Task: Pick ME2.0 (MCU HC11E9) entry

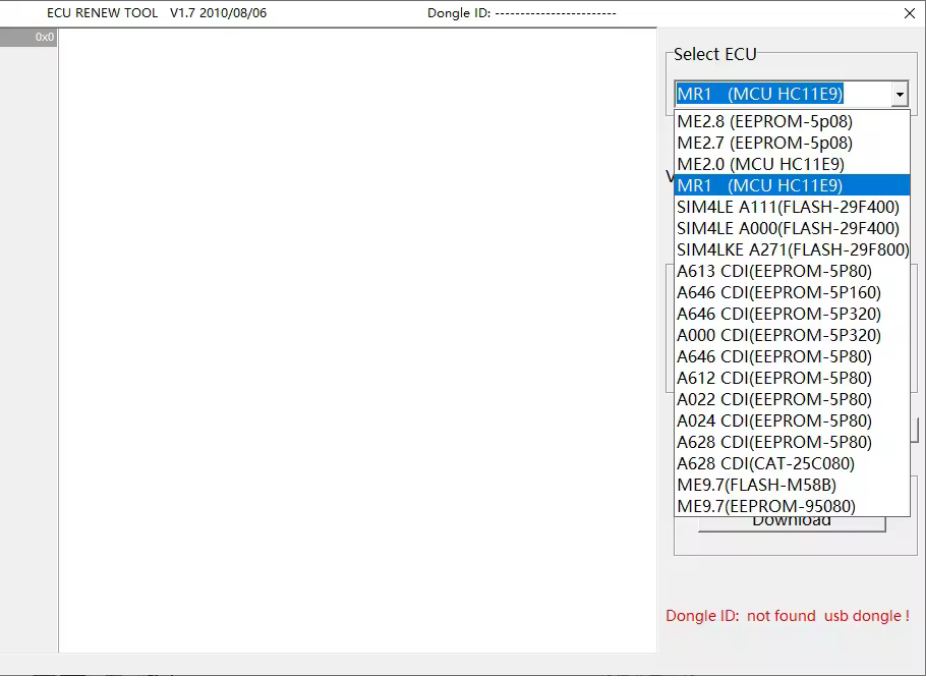Action: pyautogui.click(x=760, y=164)
